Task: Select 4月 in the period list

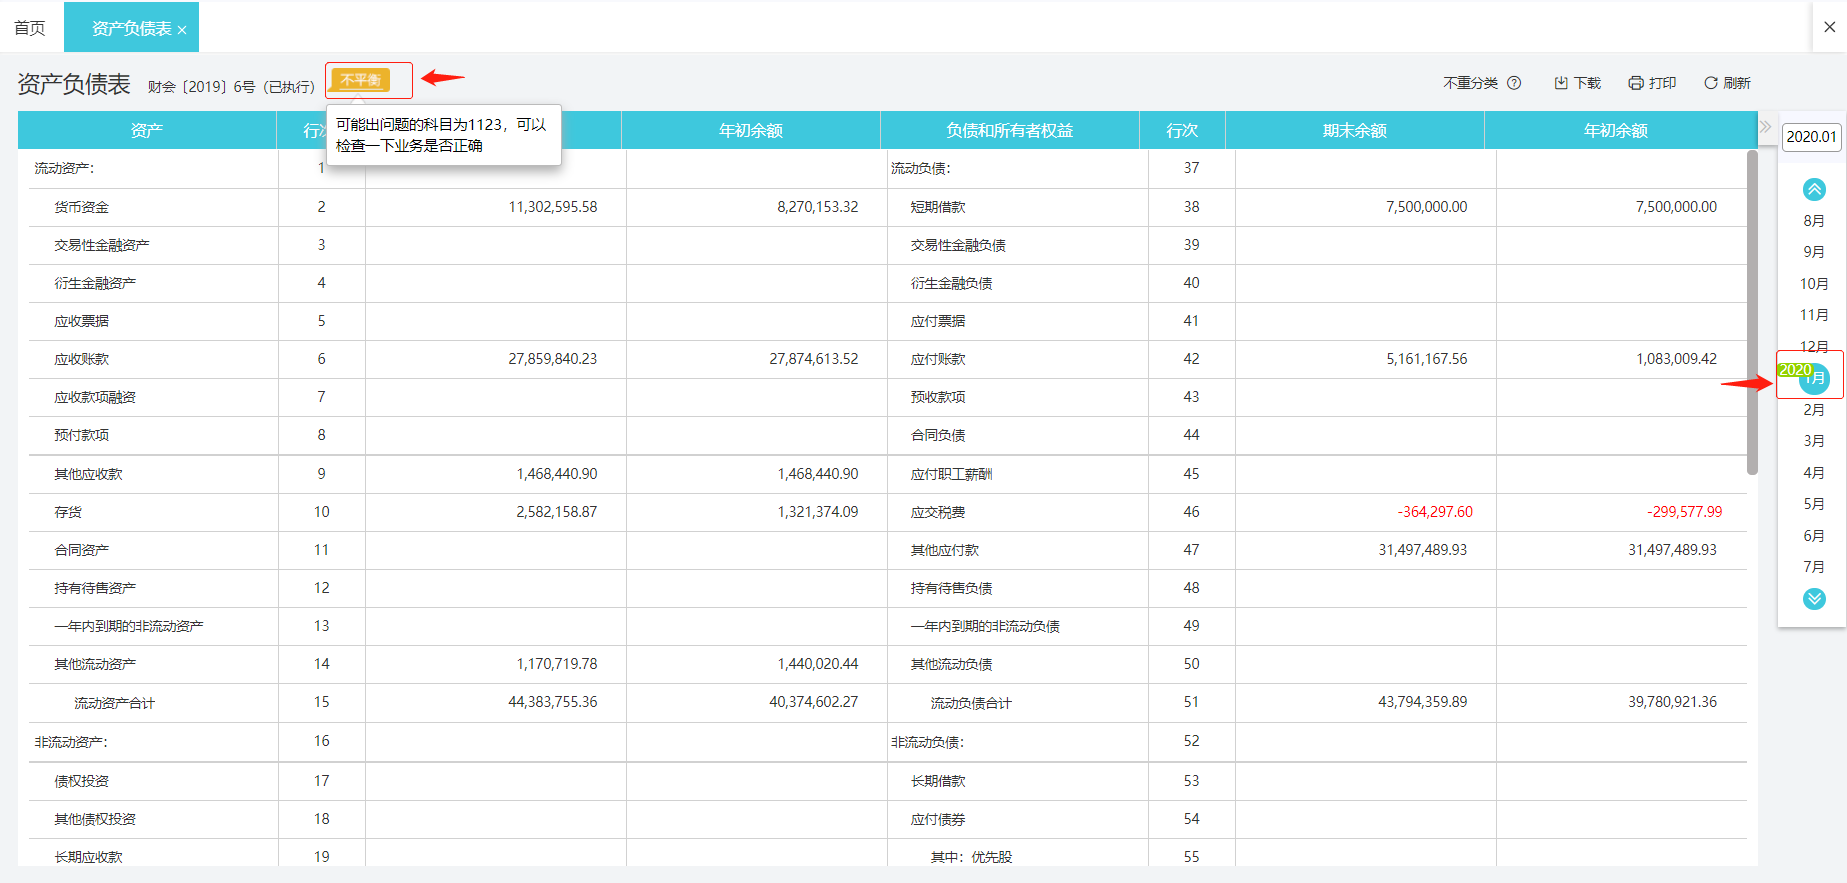Action: (1814, 473)
